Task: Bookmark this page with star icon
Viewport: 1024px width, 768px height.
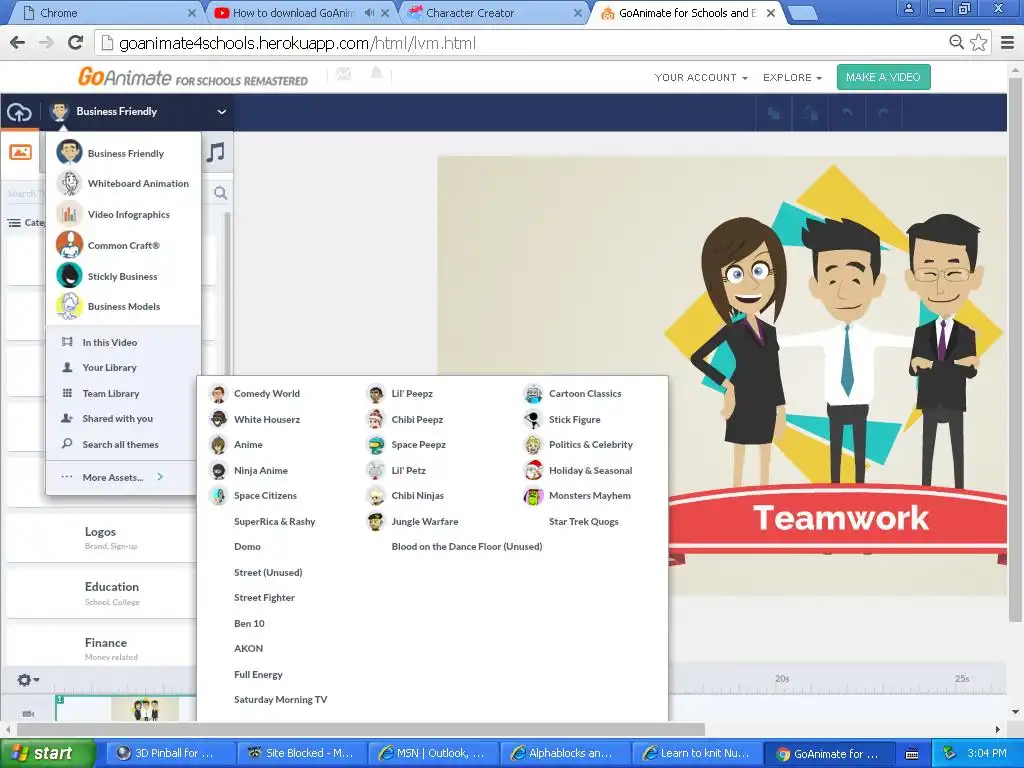Action: [x=978, y=43]
